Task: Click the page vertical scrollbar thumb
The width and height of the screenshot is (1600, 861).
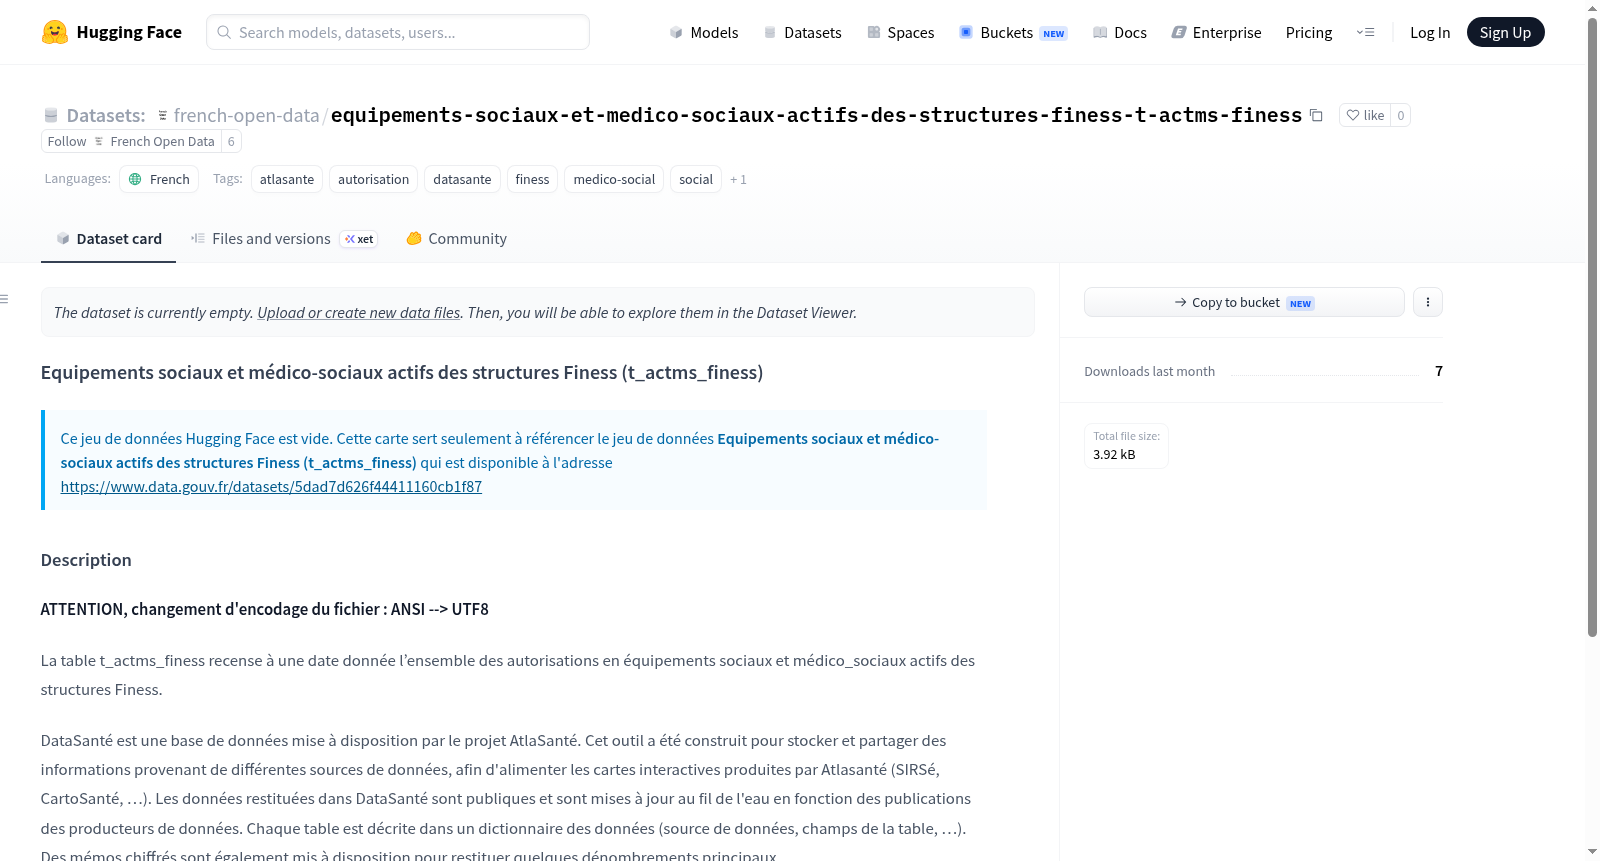Action: tap(1593, 328)
